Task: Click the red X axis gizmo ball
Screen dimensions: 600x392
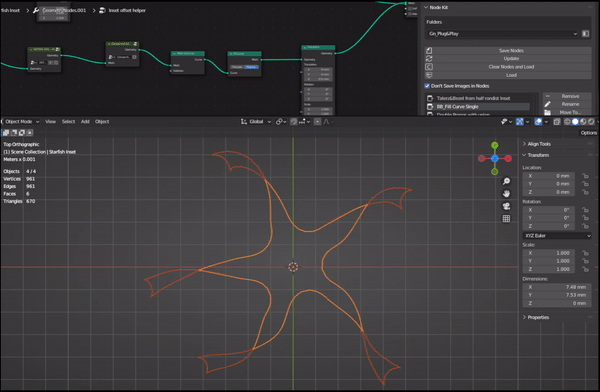Action: pyautogui.click(x=508, y=158)
